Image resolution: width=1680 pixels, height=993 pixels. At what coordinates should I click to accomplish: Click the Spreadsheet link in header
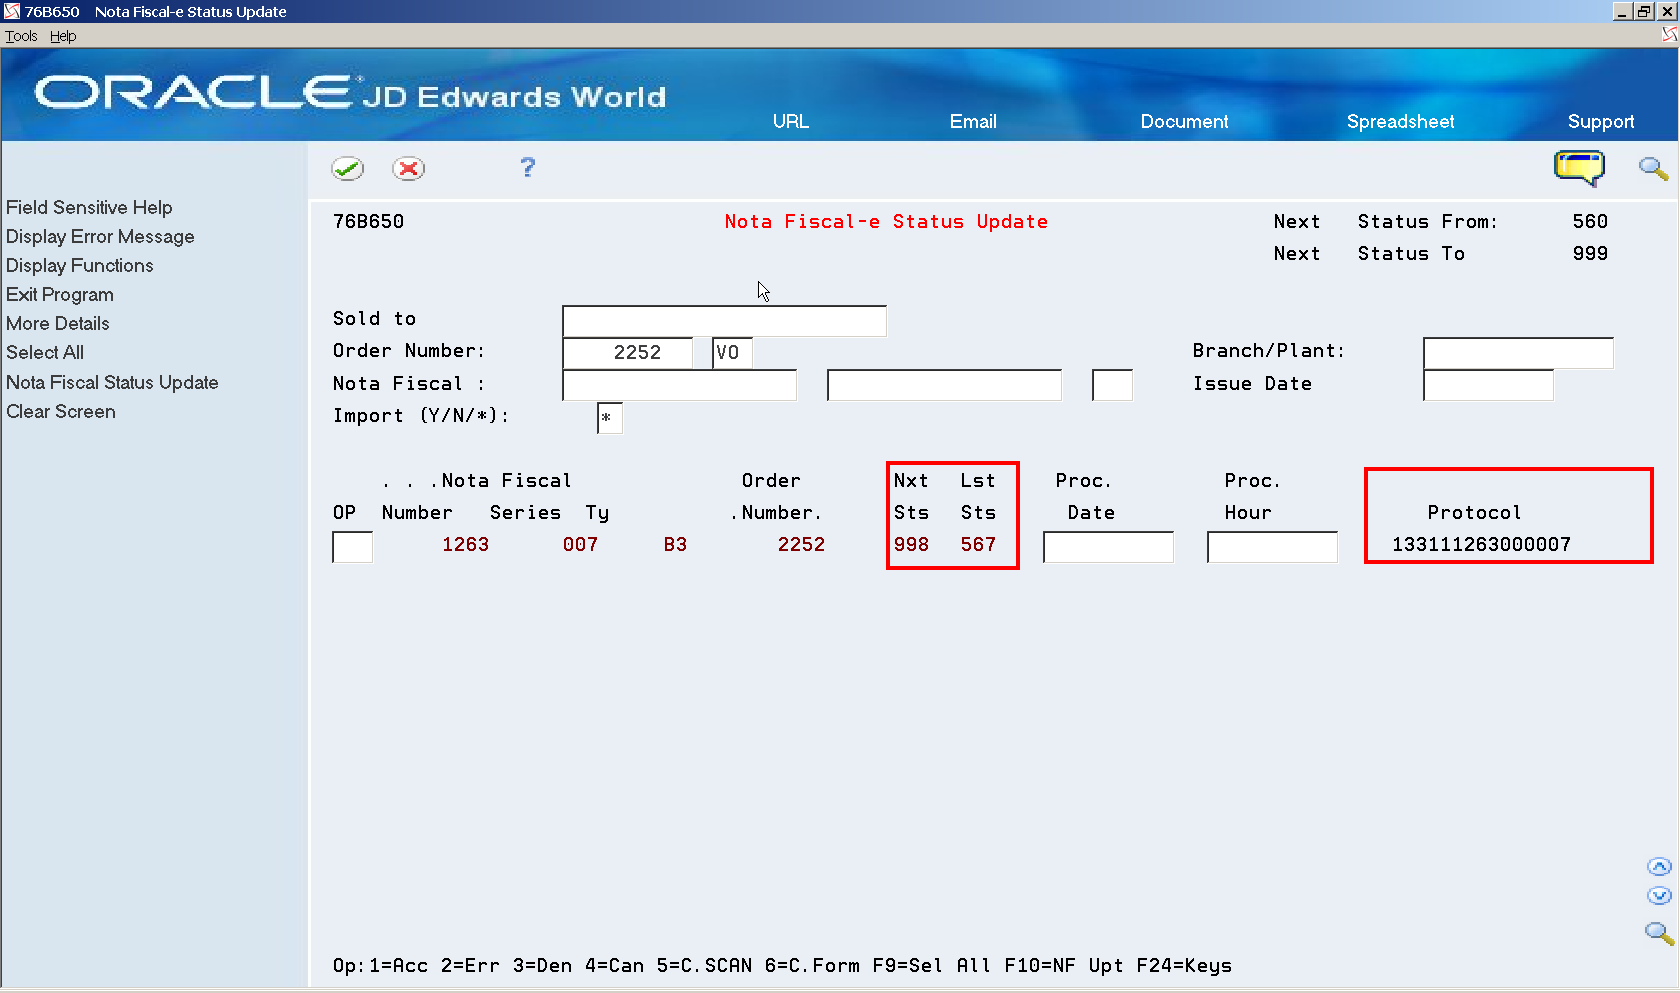(x=1400, y=121)
